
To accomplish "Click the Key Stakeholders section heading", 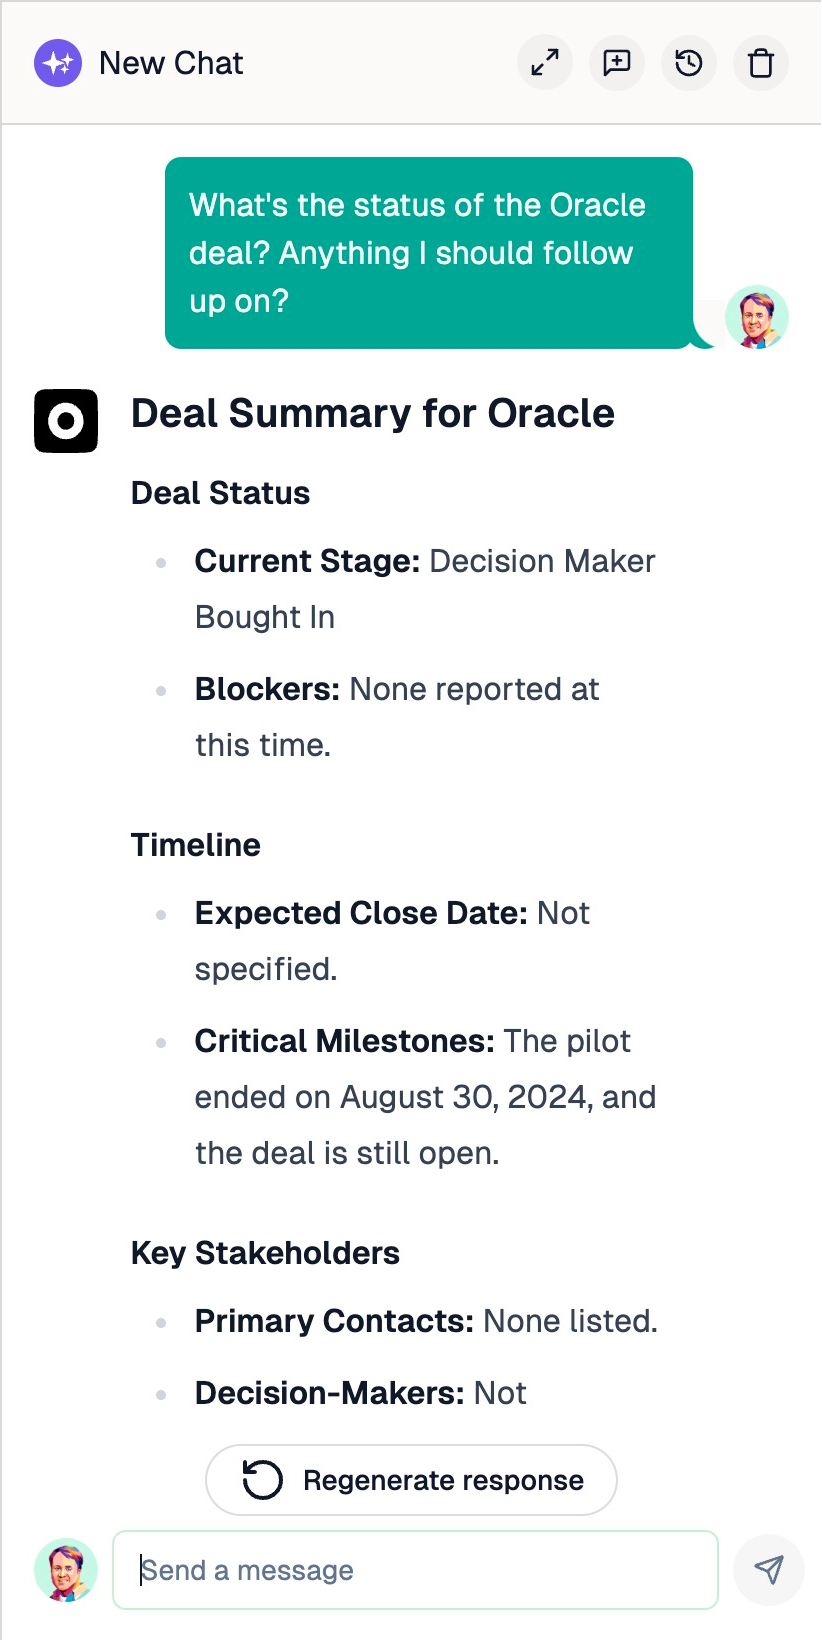I will (x=265, y=1253).
